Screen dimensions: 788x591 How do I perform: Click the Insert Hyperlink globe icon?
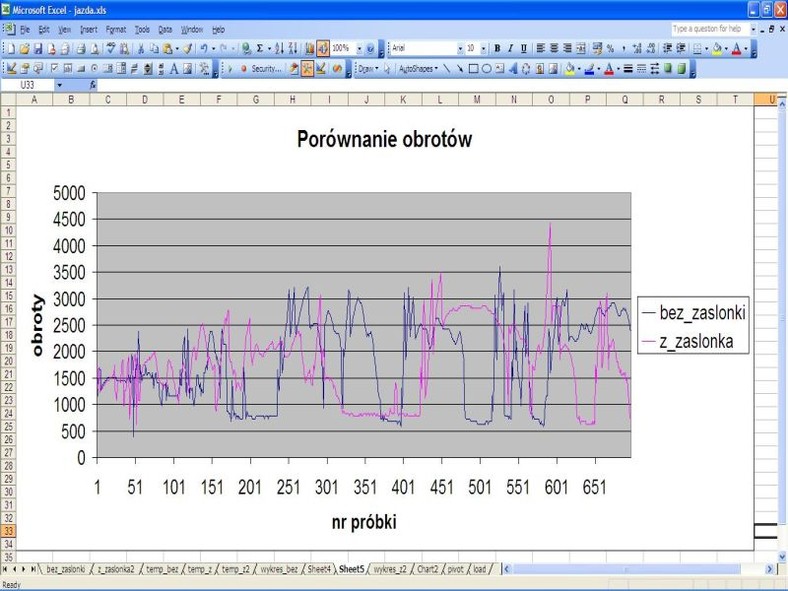pos(246,48)
